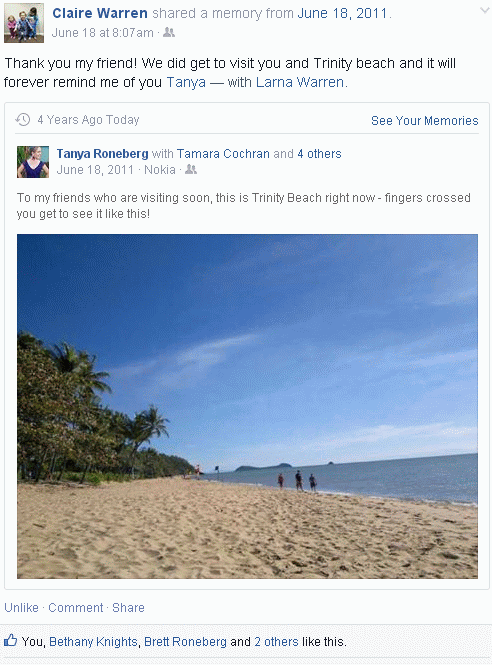Click See Your Memories link

click(x=425, y=120)
